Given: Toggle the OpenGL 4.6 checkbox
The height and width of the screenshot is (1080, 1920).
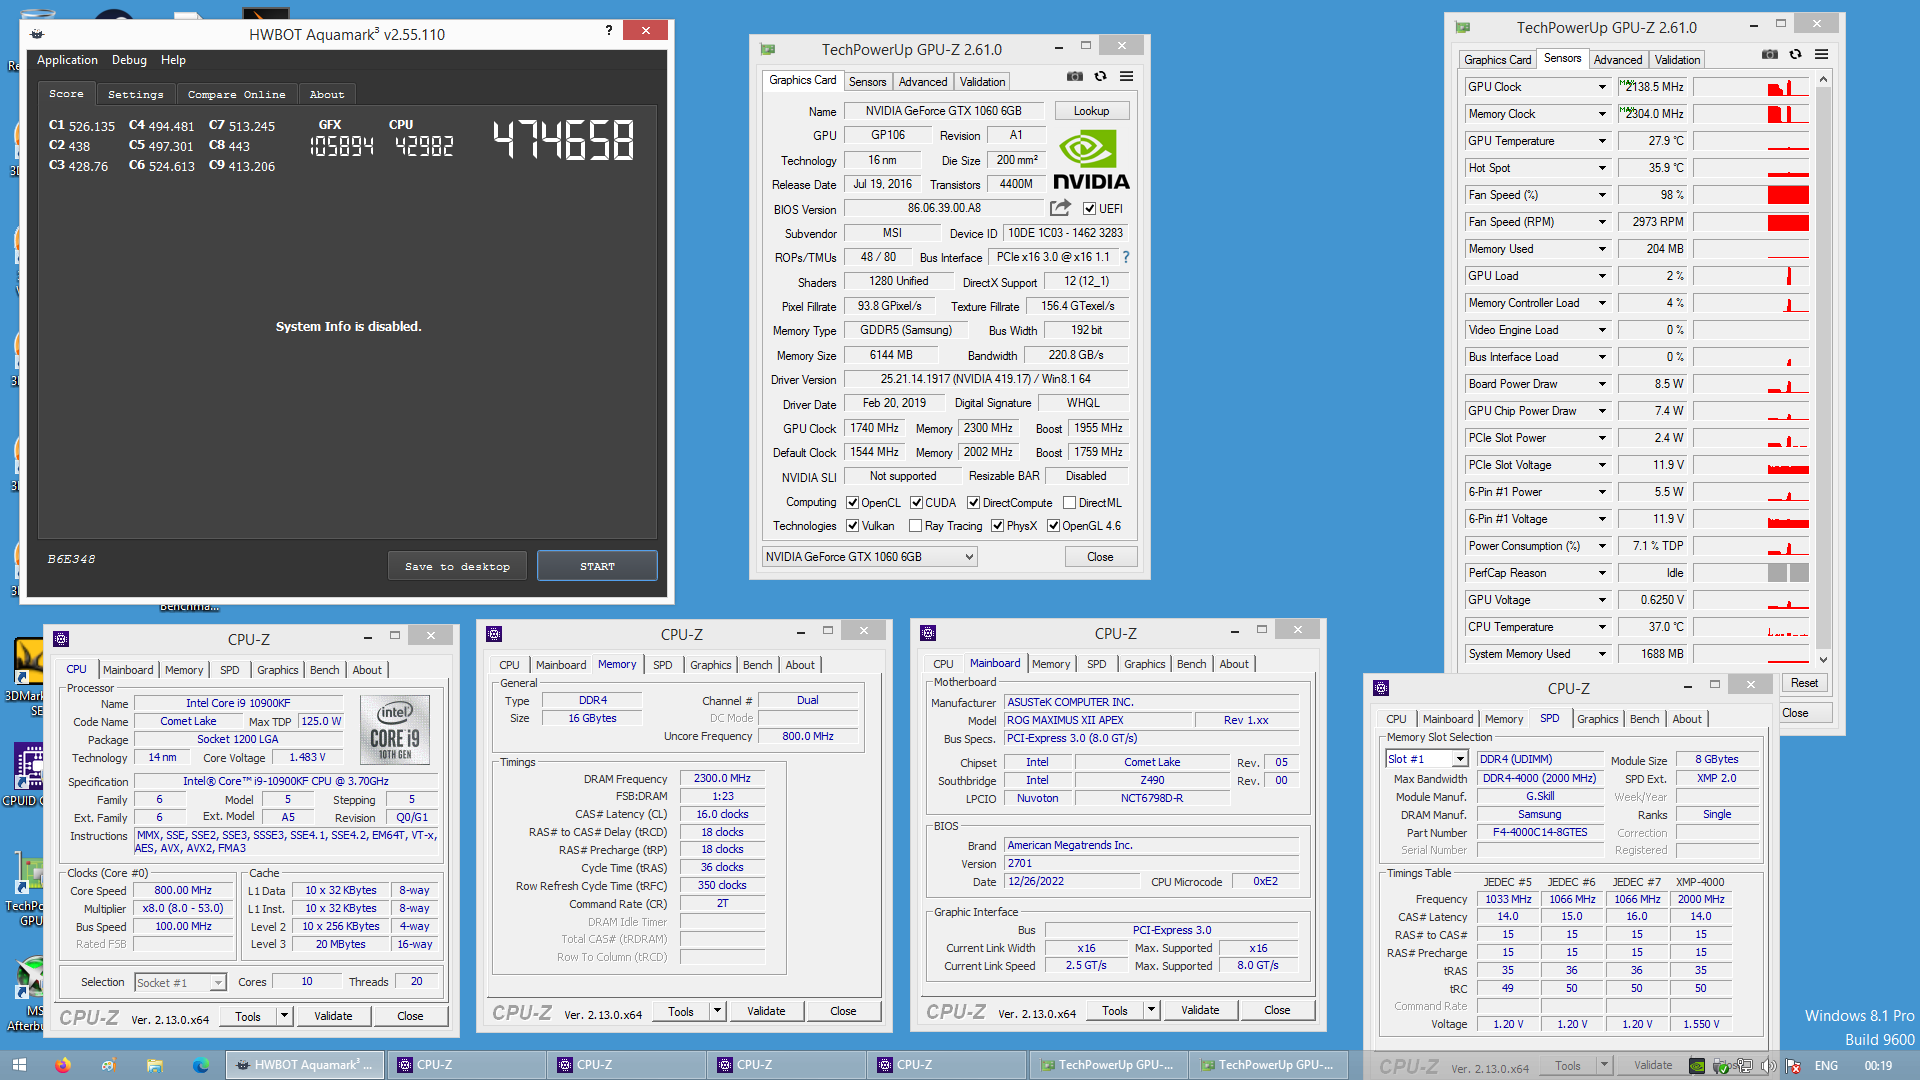Looking at the screenshot, I should click(x=1053, y=526).
